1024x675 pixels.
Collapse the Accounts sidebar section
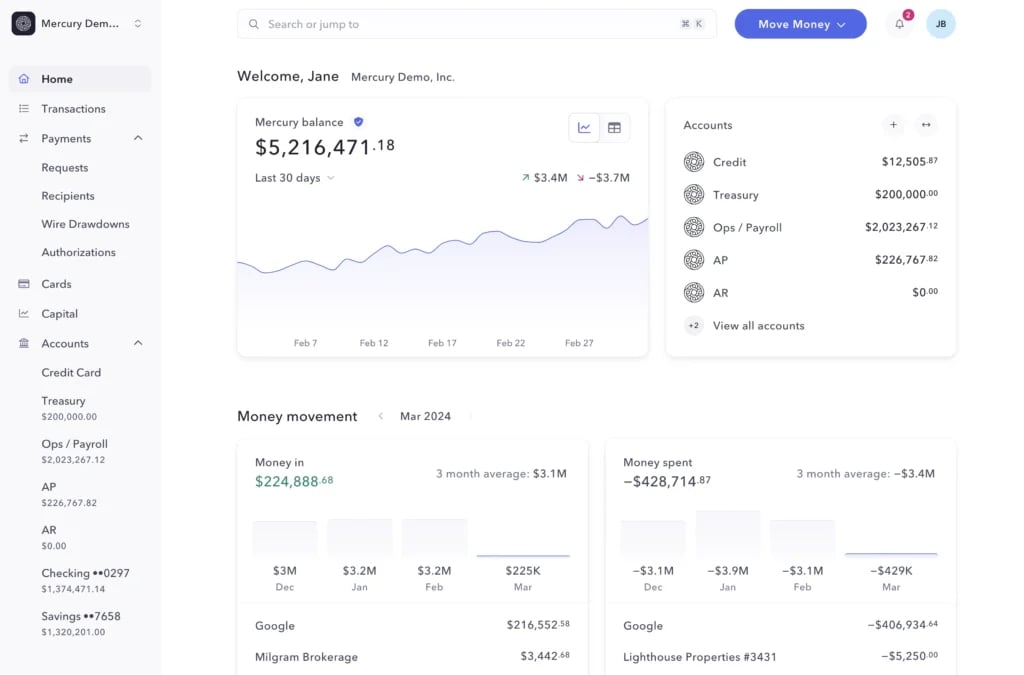(x=138, y=343)
